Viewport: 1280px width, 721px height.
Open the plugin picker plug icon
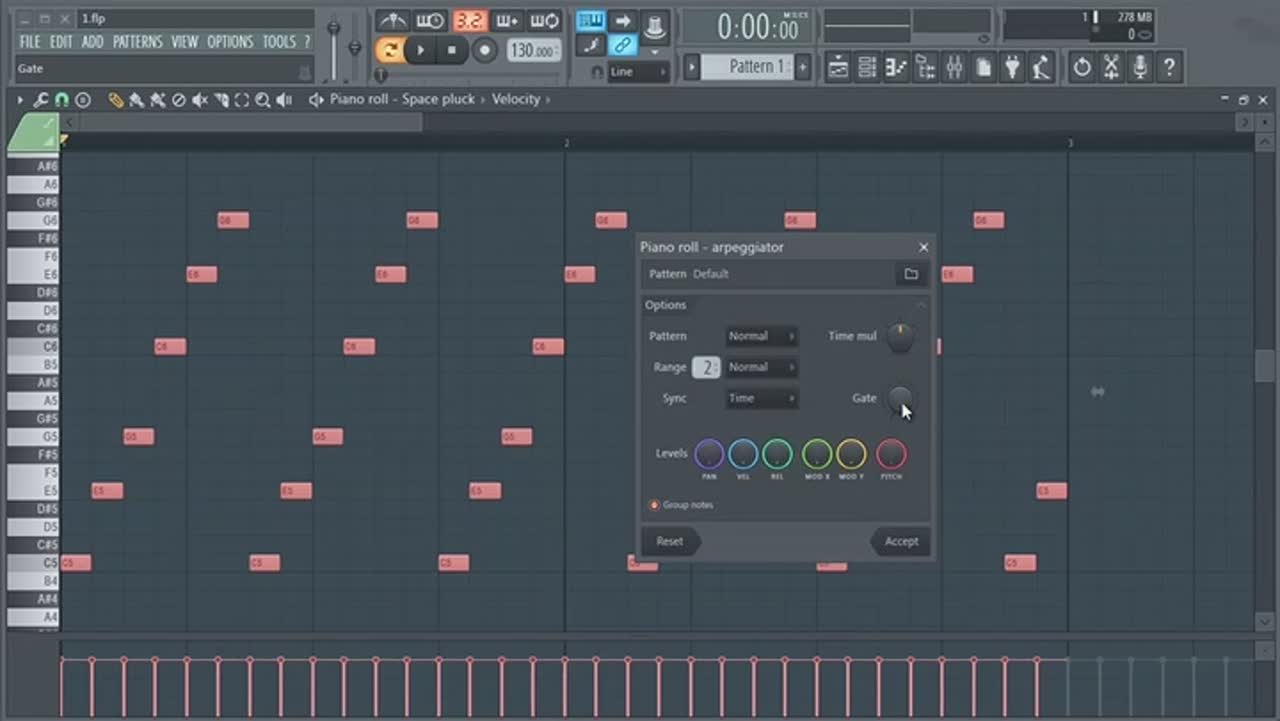point(1012,67)
